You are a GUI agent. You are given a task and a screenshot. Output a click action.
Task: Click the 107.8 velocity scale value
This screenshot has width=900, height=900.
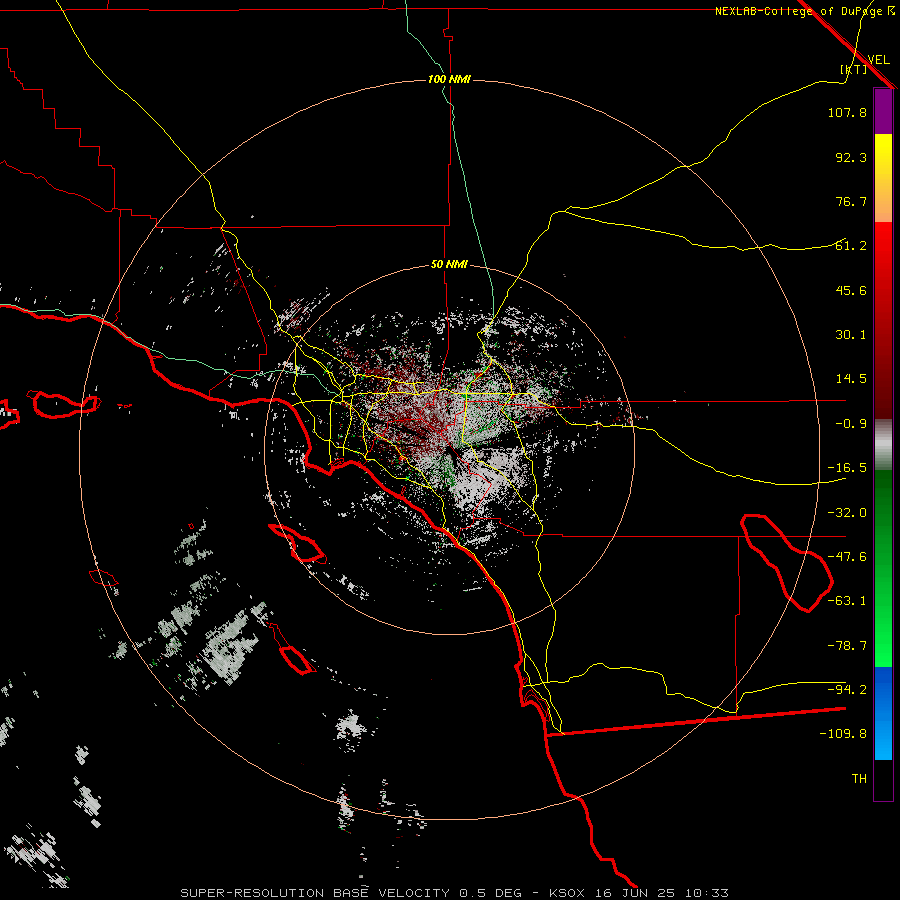click(847, 112)
